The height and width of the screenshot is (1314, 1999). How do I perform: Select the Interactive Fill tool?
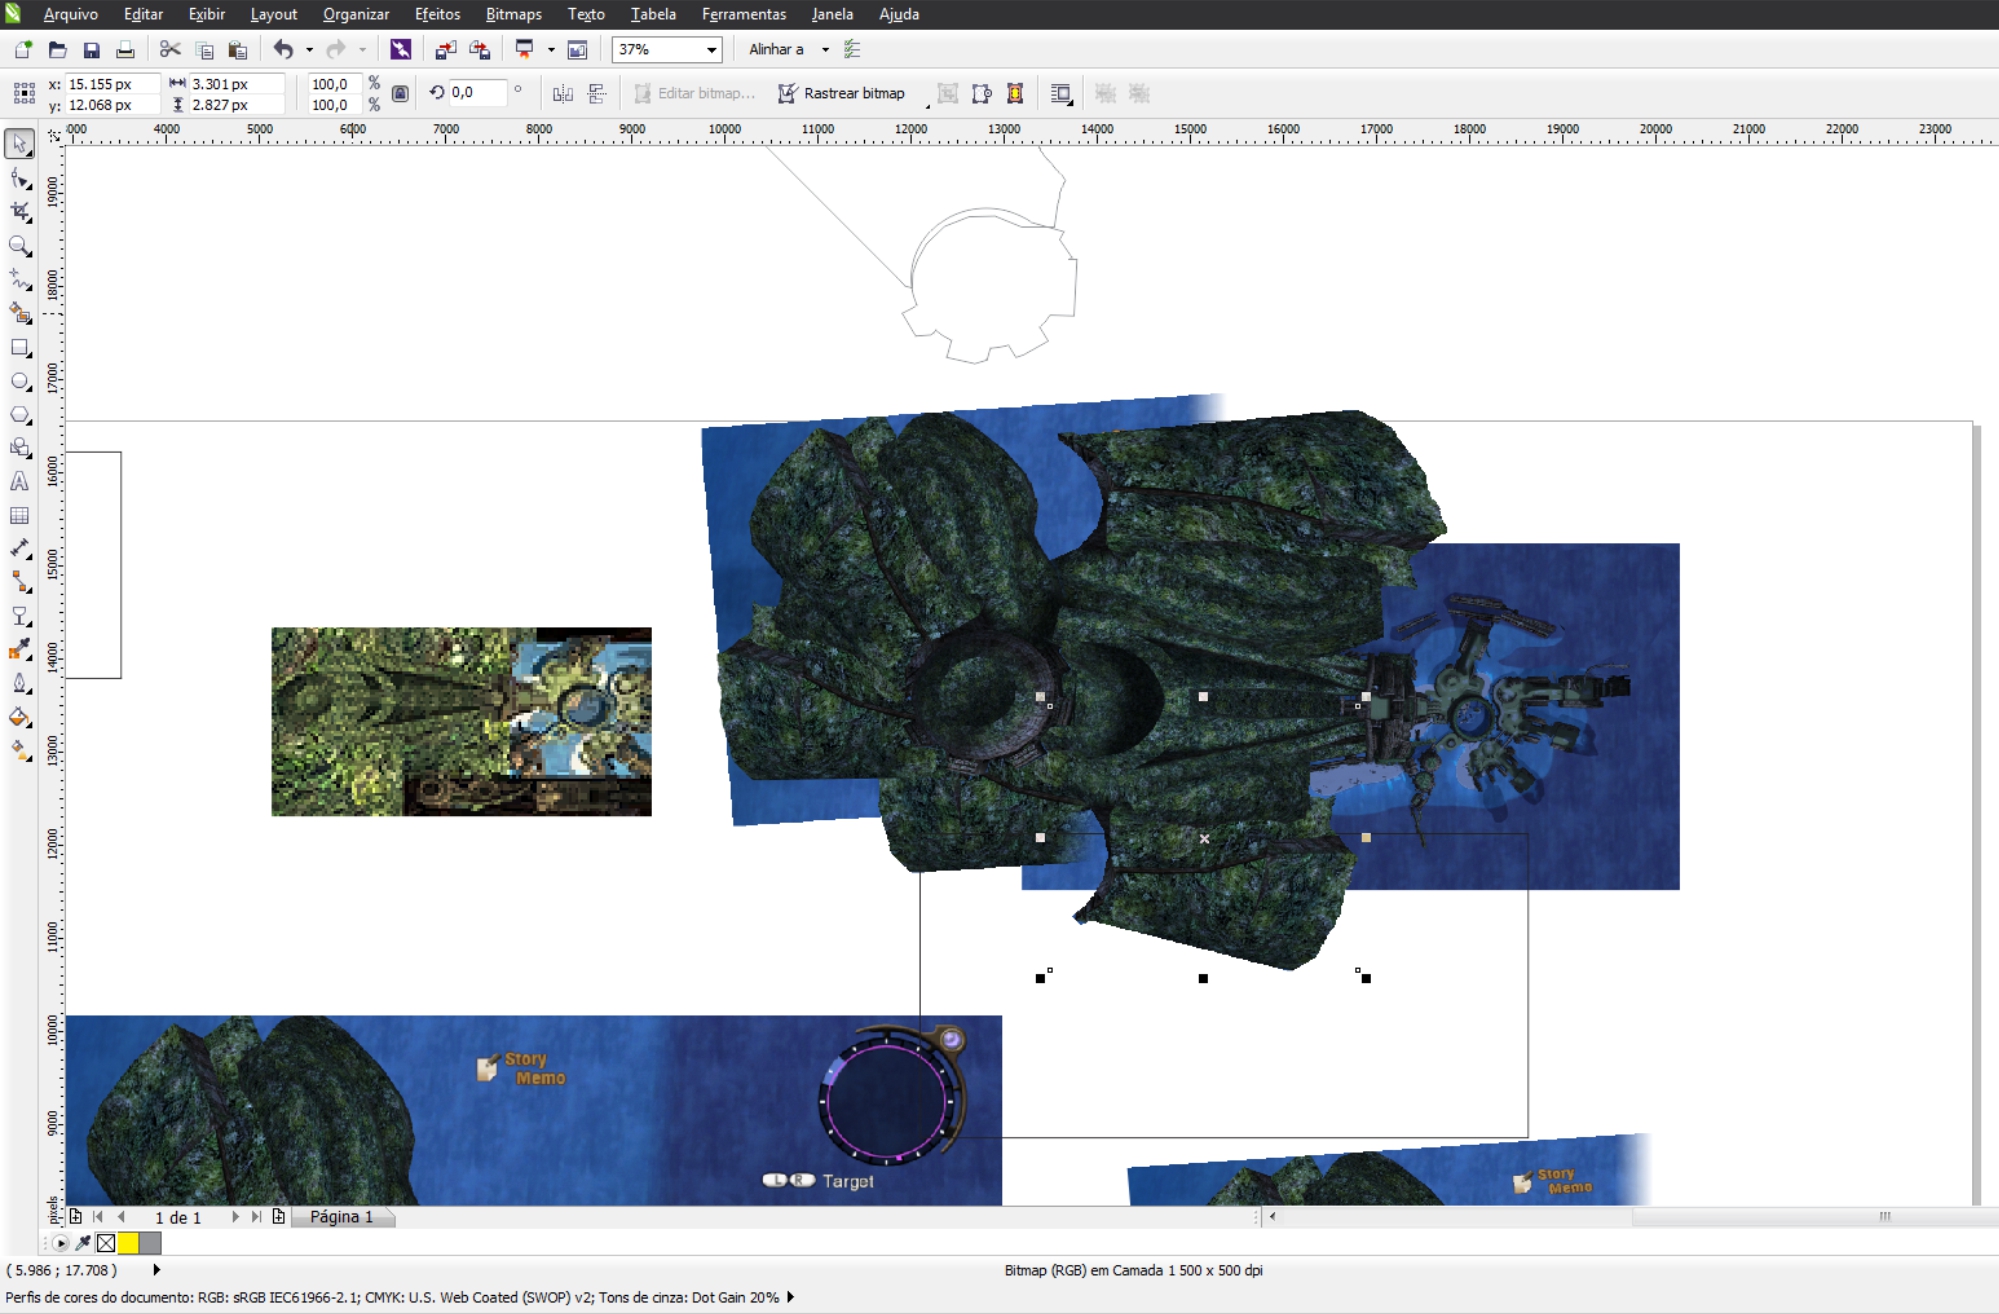20,751
